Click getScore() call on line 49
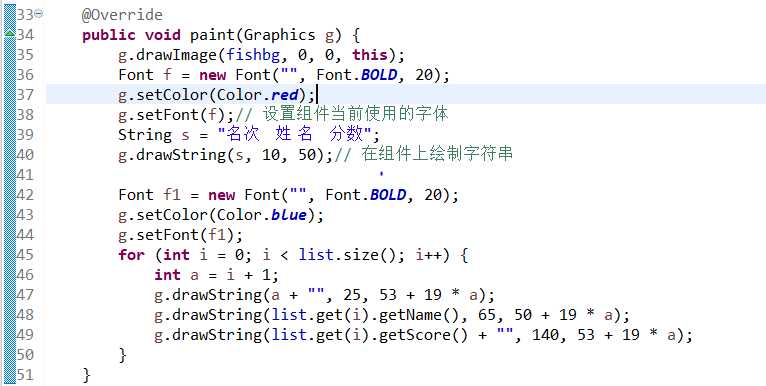 tap(424, 335)
